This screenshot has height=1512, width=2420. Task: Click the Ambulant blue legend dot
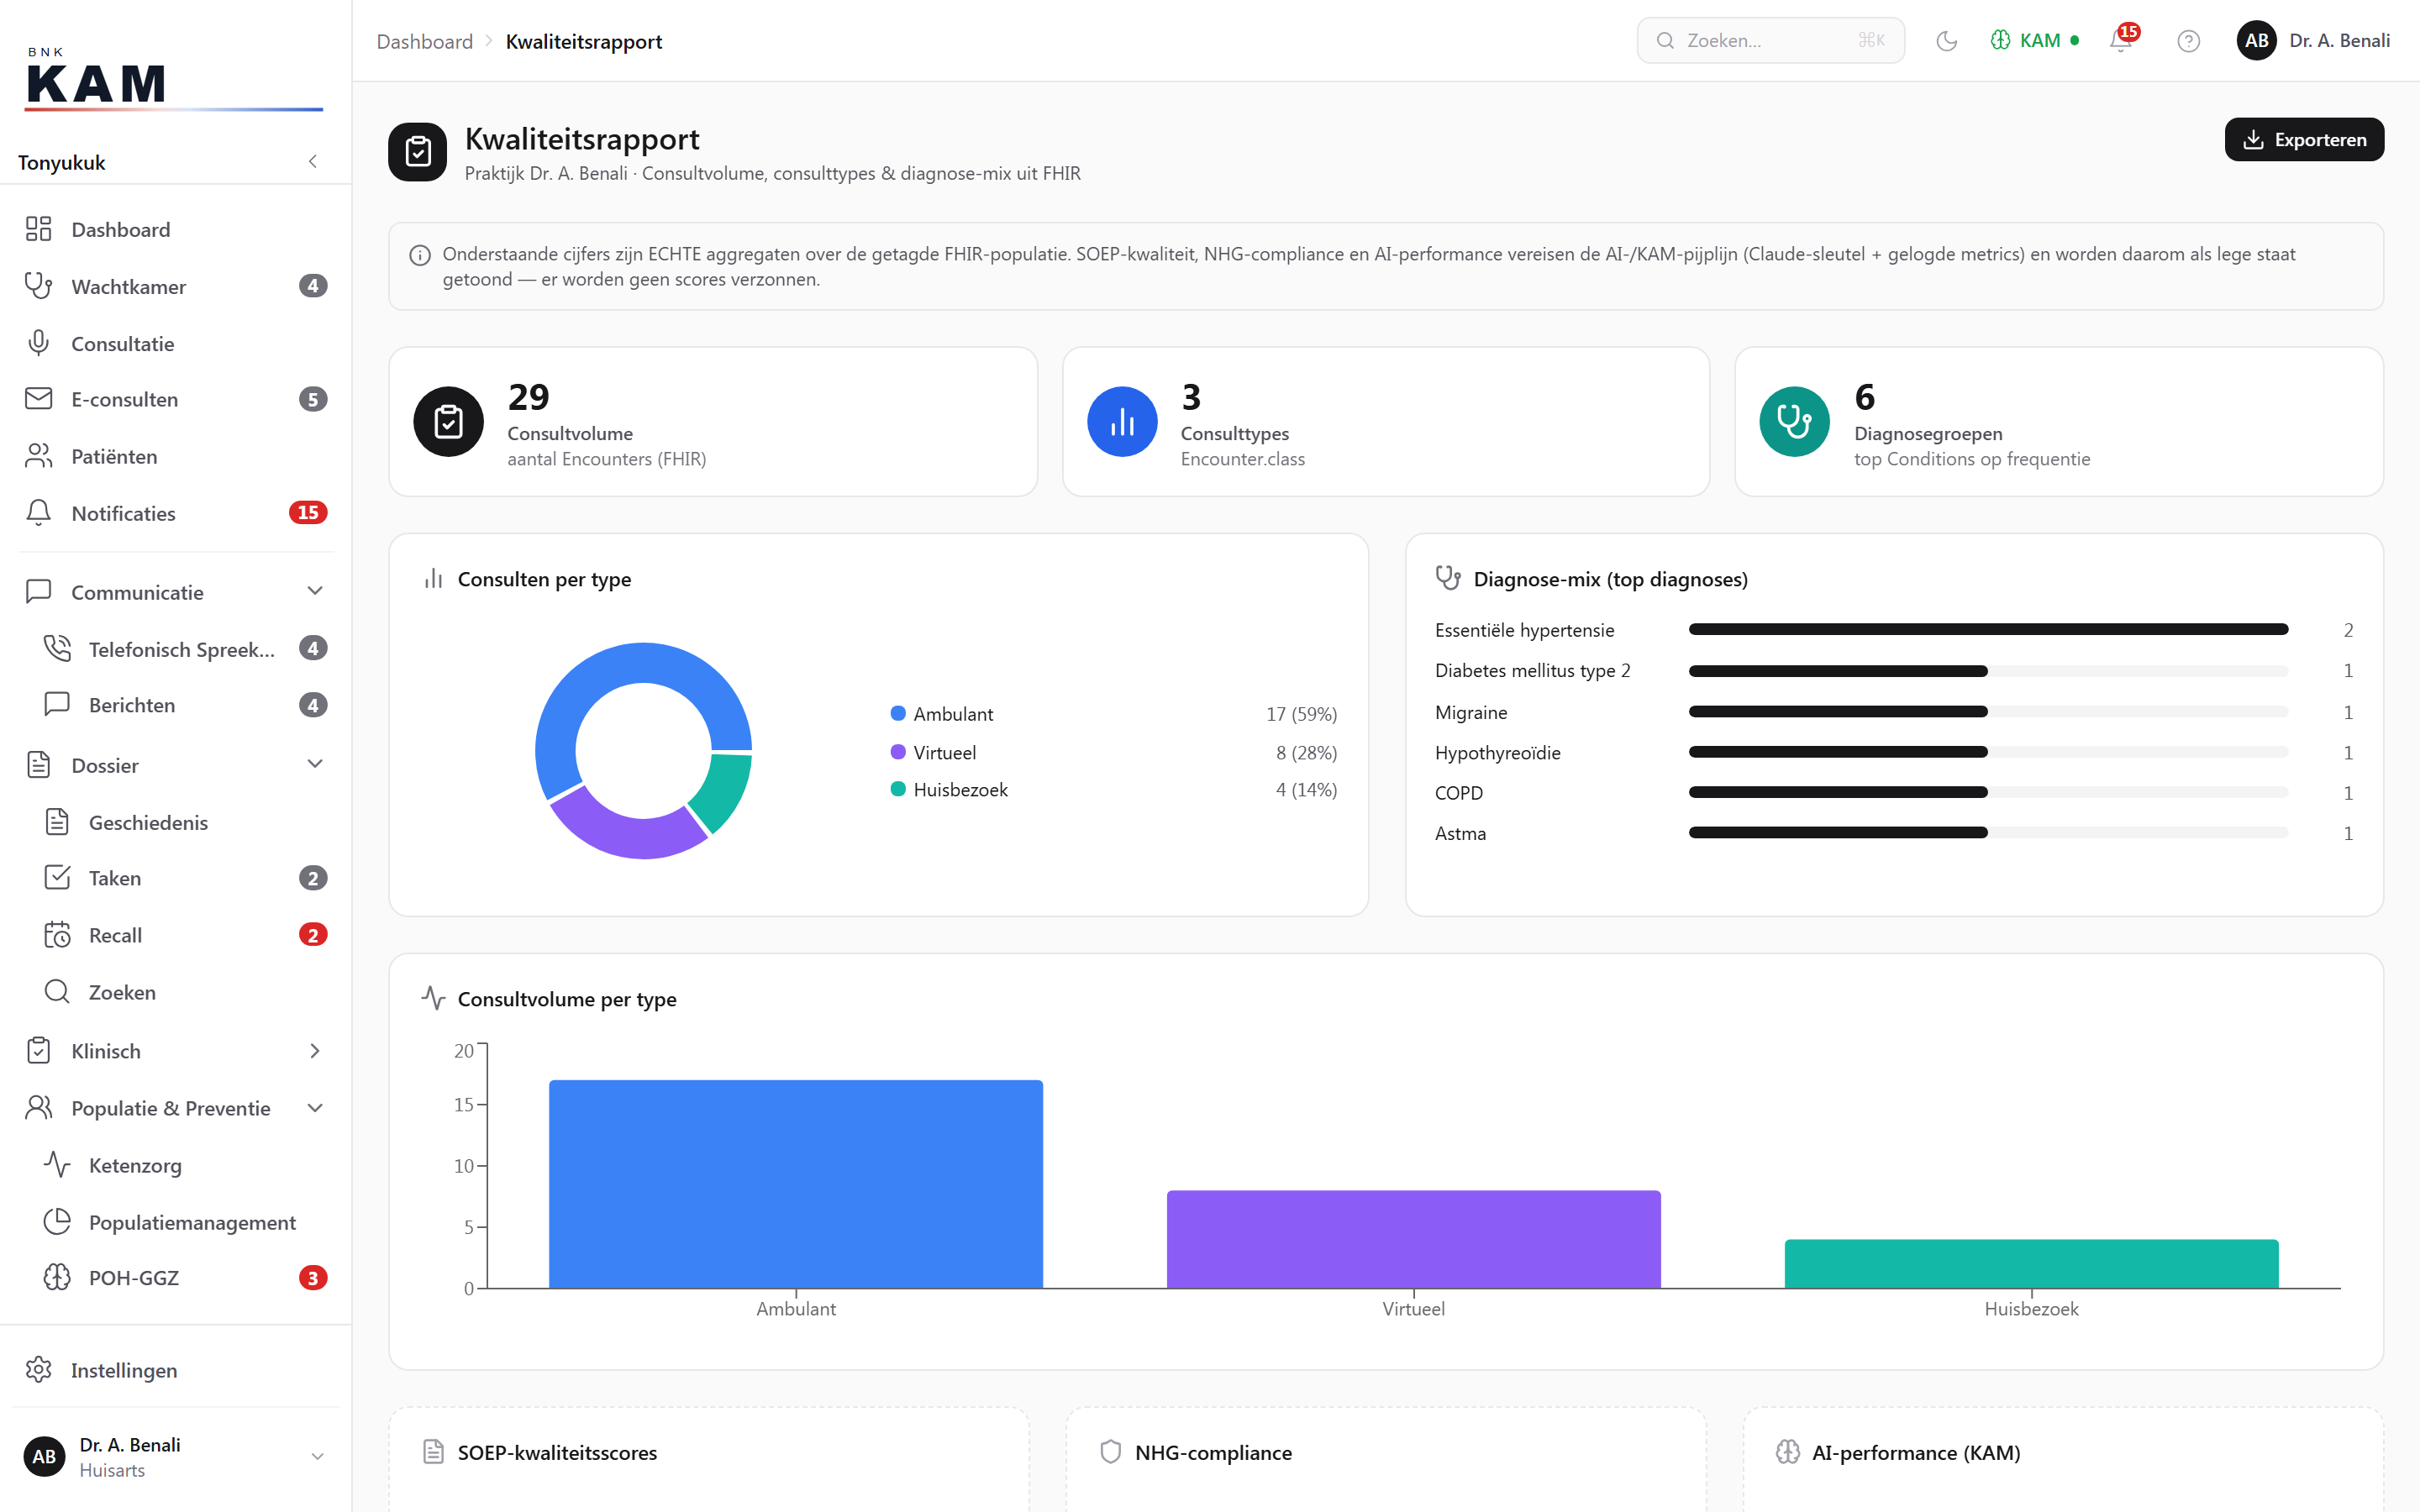point(898,713)
